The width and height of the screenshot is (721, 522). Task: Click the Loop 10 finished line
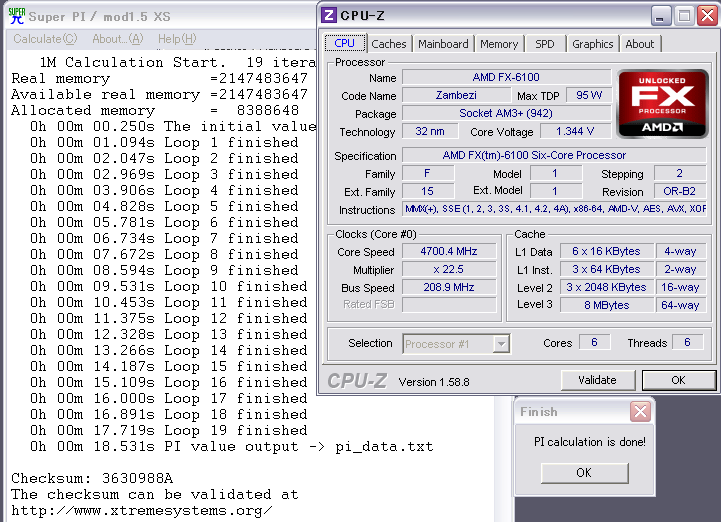(x=169, y=287)
